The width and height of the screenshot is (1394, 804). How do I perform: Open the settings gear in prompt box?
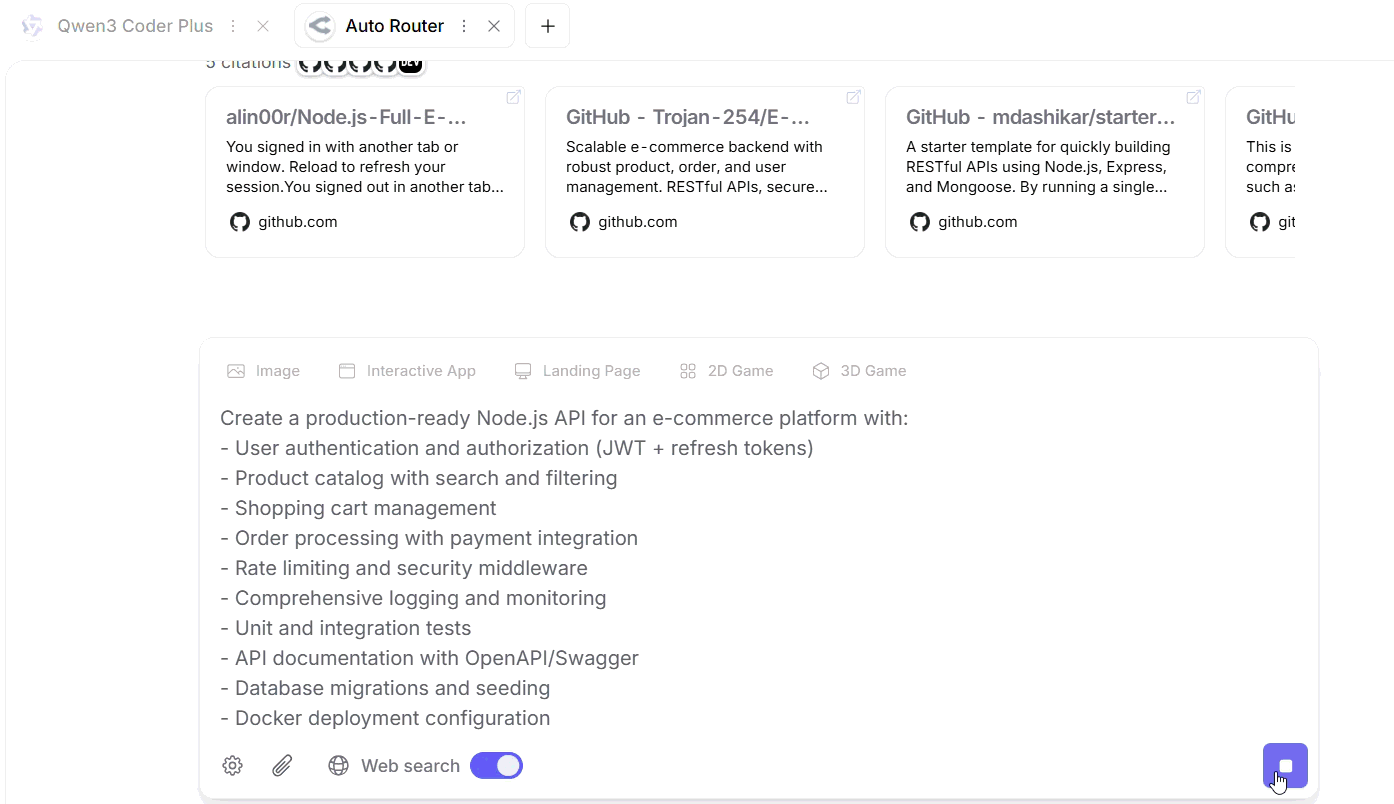point(232,766)
